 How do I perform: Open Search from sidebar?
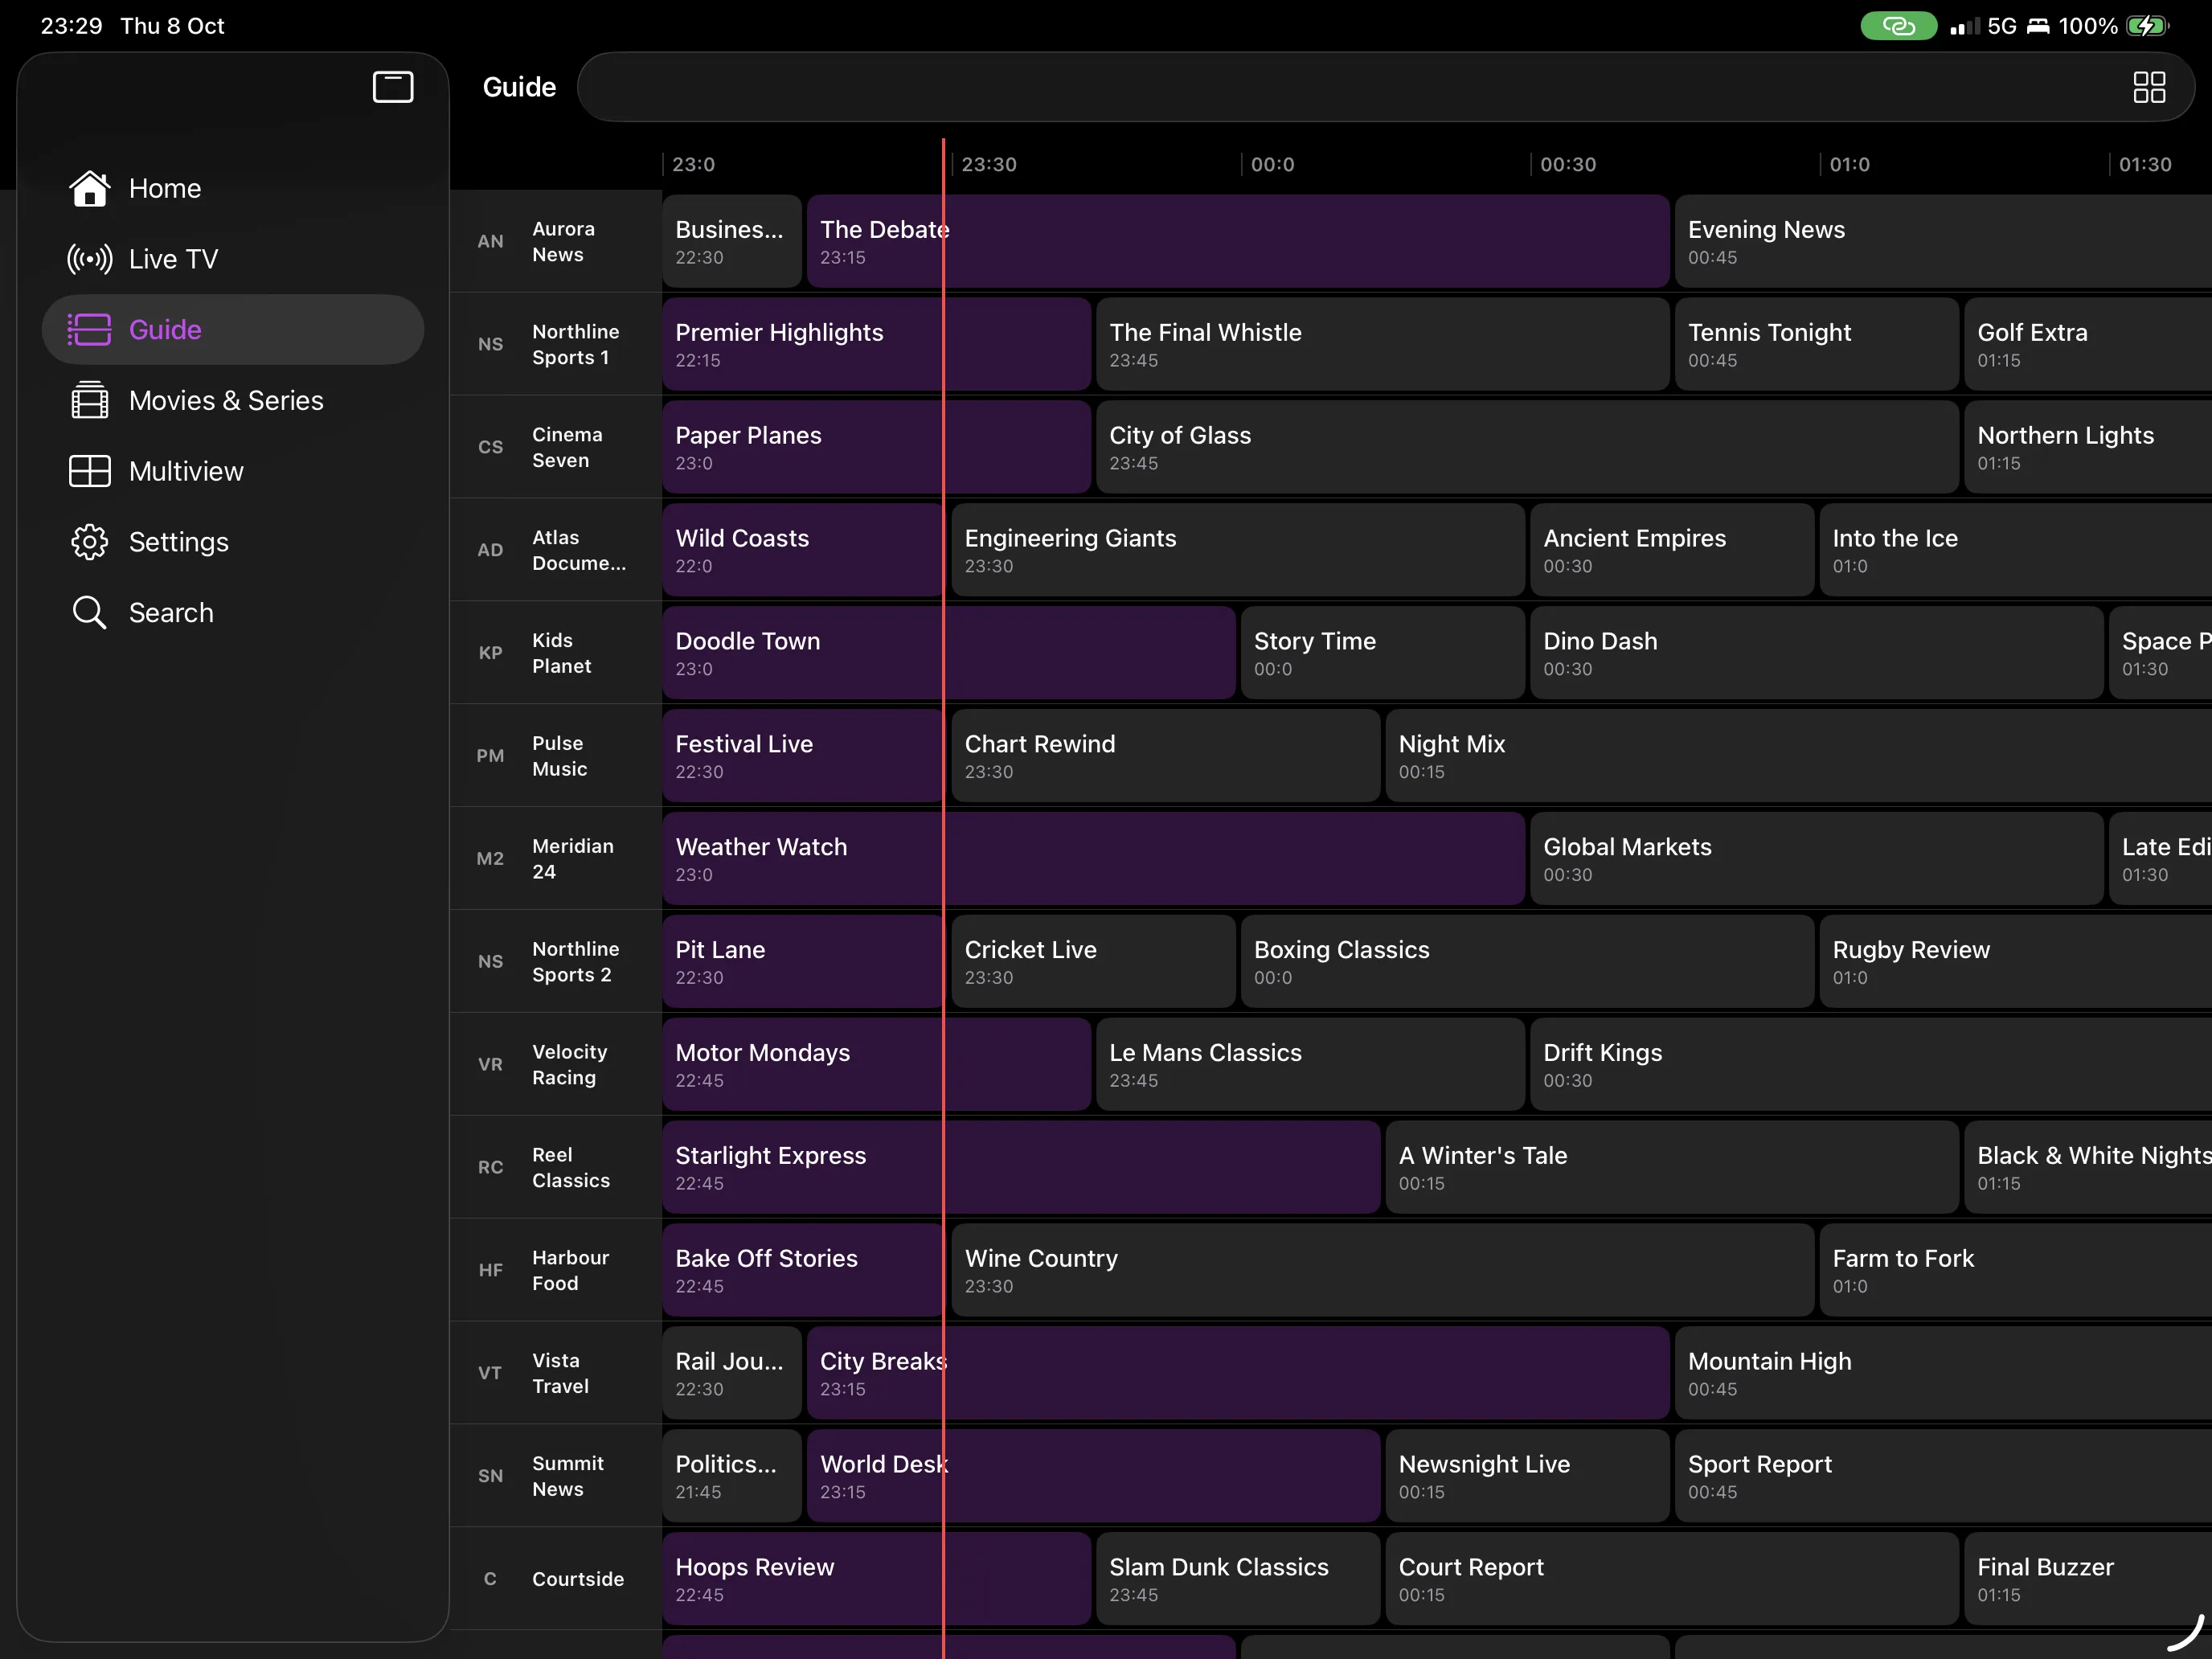tap(233, 612)
